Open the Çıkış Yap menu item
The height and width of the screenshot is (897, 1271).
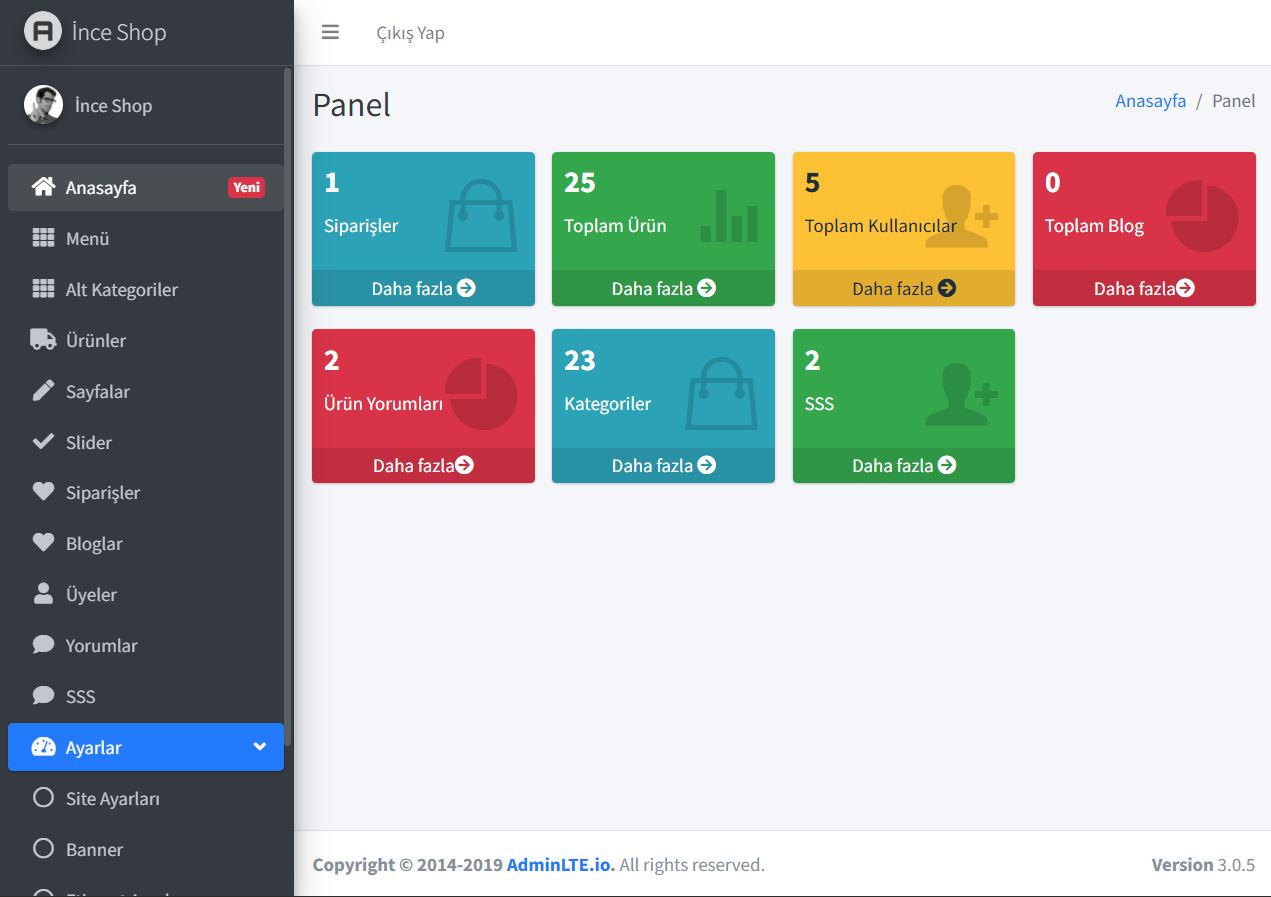tap(410, 33)
